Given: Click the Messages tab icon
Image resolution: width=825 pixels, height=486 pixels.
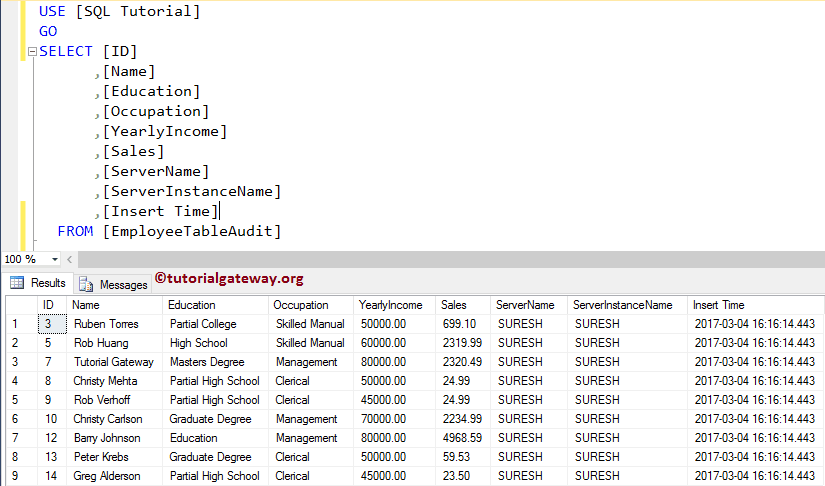Looking at the screenshot, I should coord(86,285).
